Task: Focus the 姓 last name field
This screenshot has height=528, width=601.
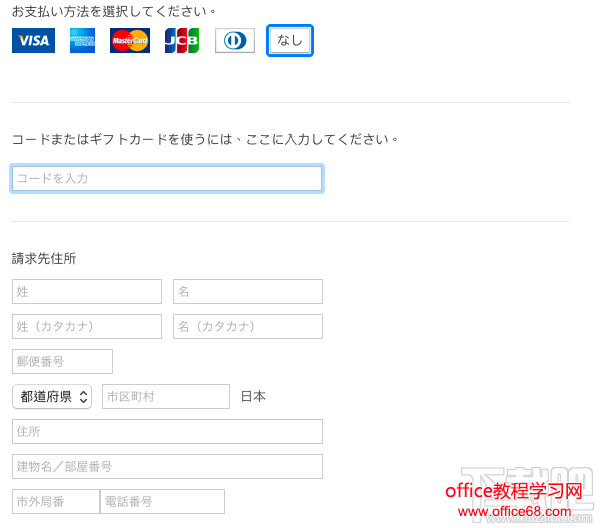Action: click(87, 291)
